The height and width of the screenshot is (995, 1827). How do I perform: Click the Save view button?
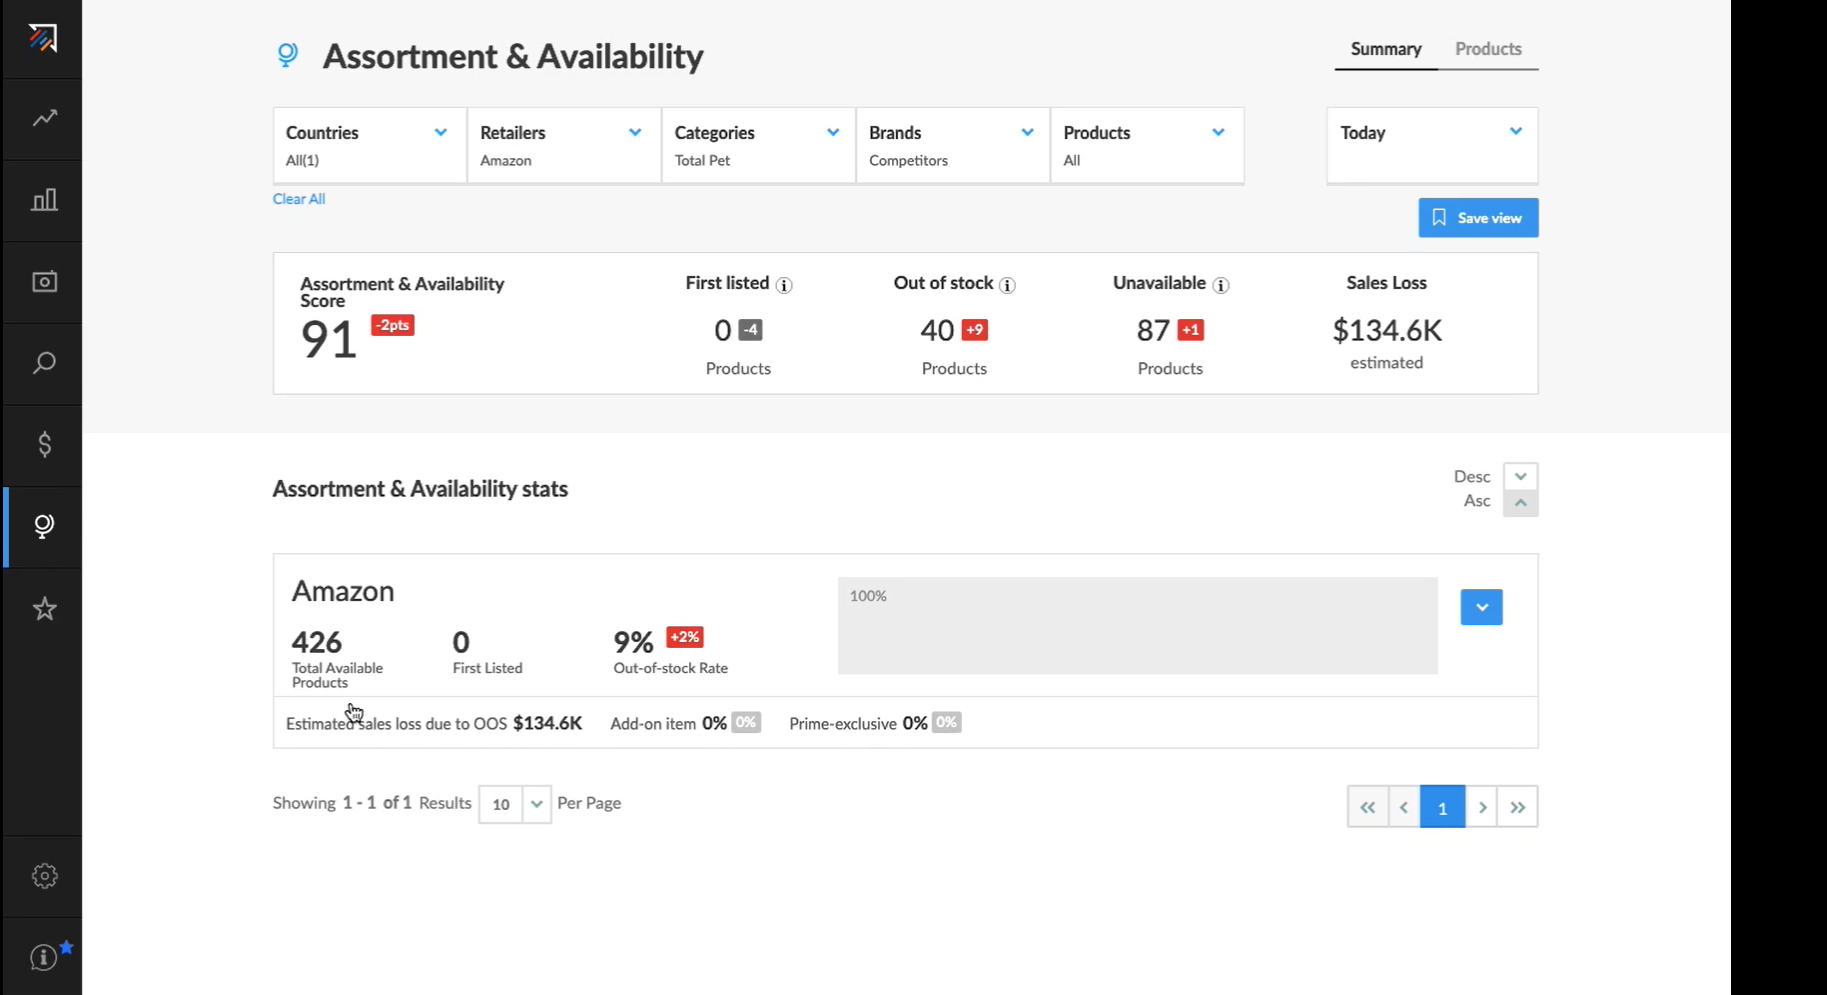[x=1478, y=217]
